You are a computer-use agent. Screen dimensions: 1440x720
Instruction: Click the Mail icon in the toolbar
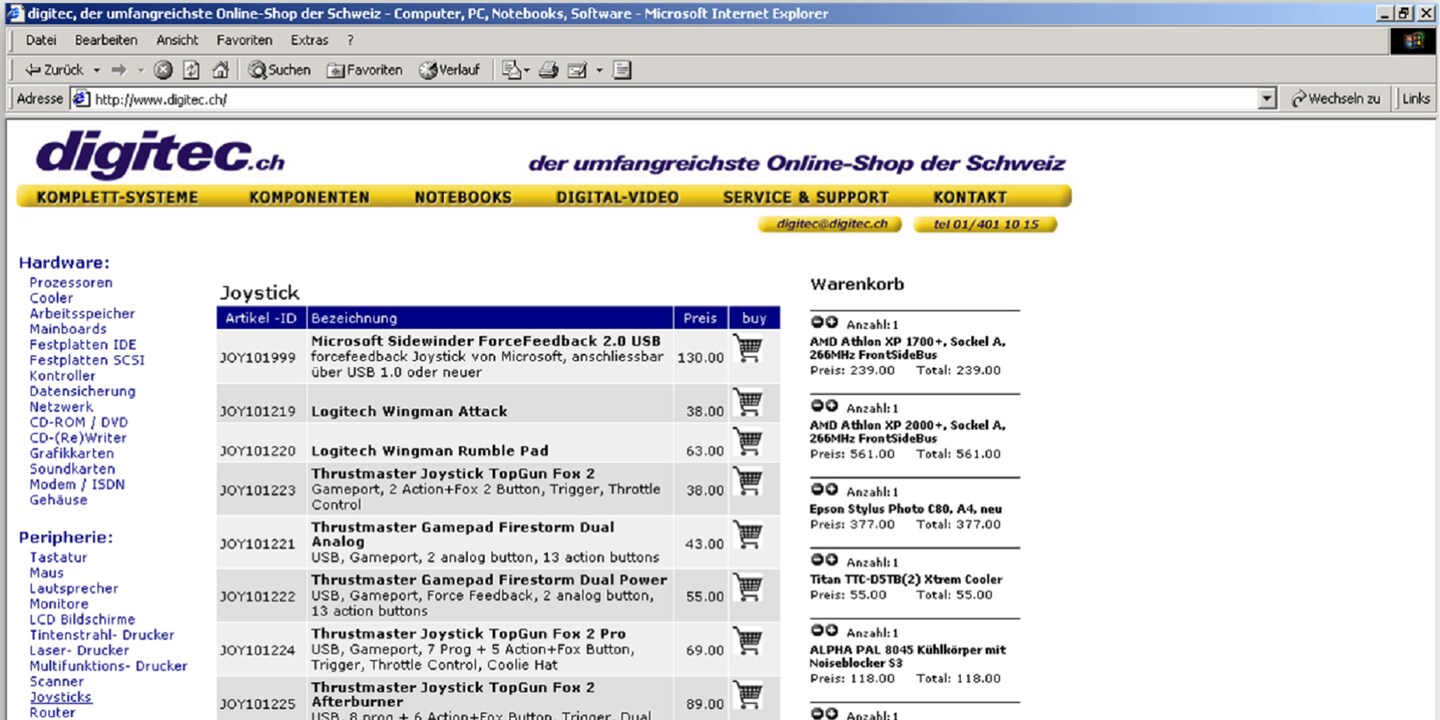pos(511,70)
